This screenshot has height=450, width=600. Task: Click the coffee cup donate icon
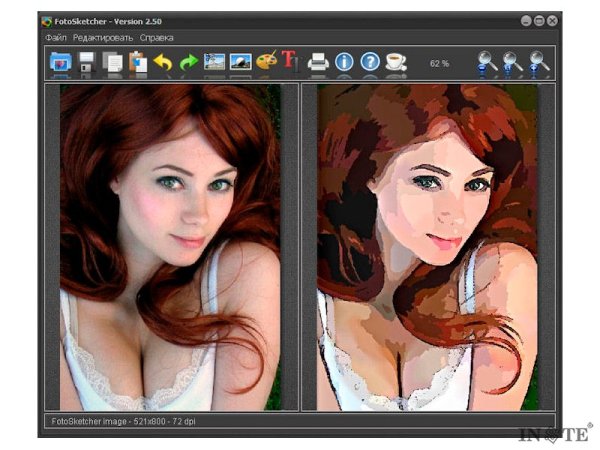tap(396, 62)
